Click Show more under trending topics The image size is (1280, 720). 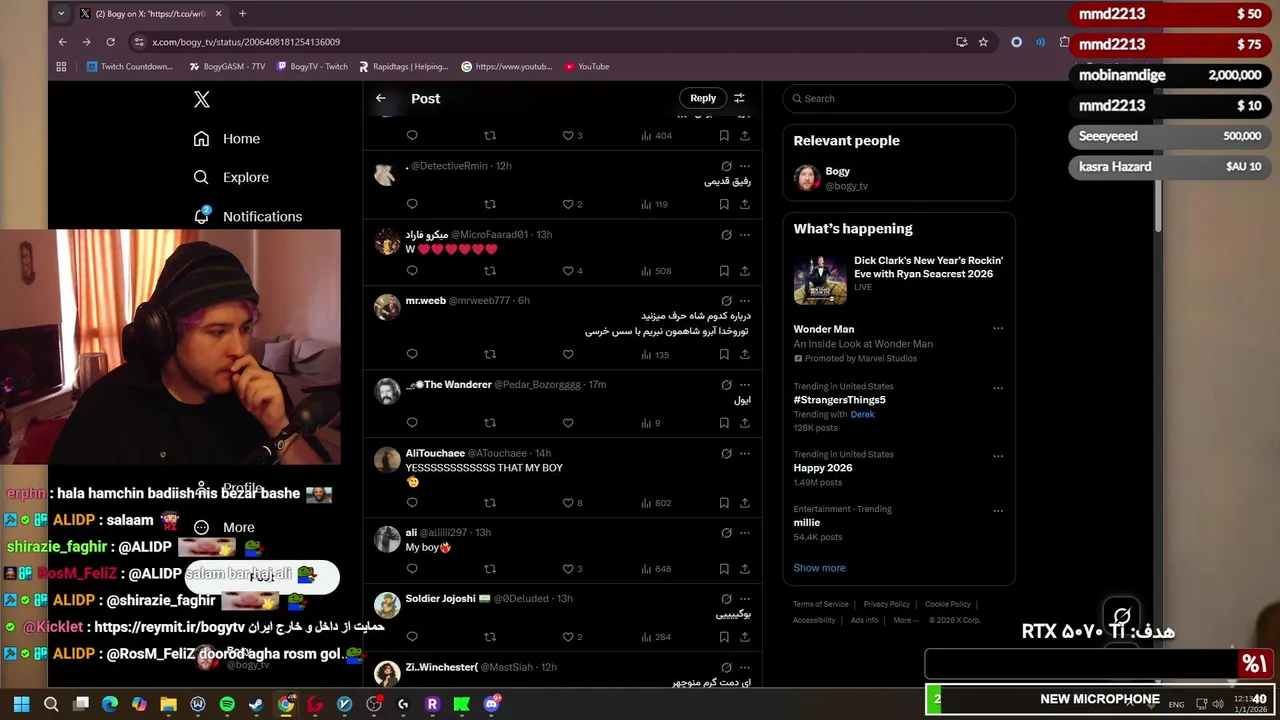point(819,568)
